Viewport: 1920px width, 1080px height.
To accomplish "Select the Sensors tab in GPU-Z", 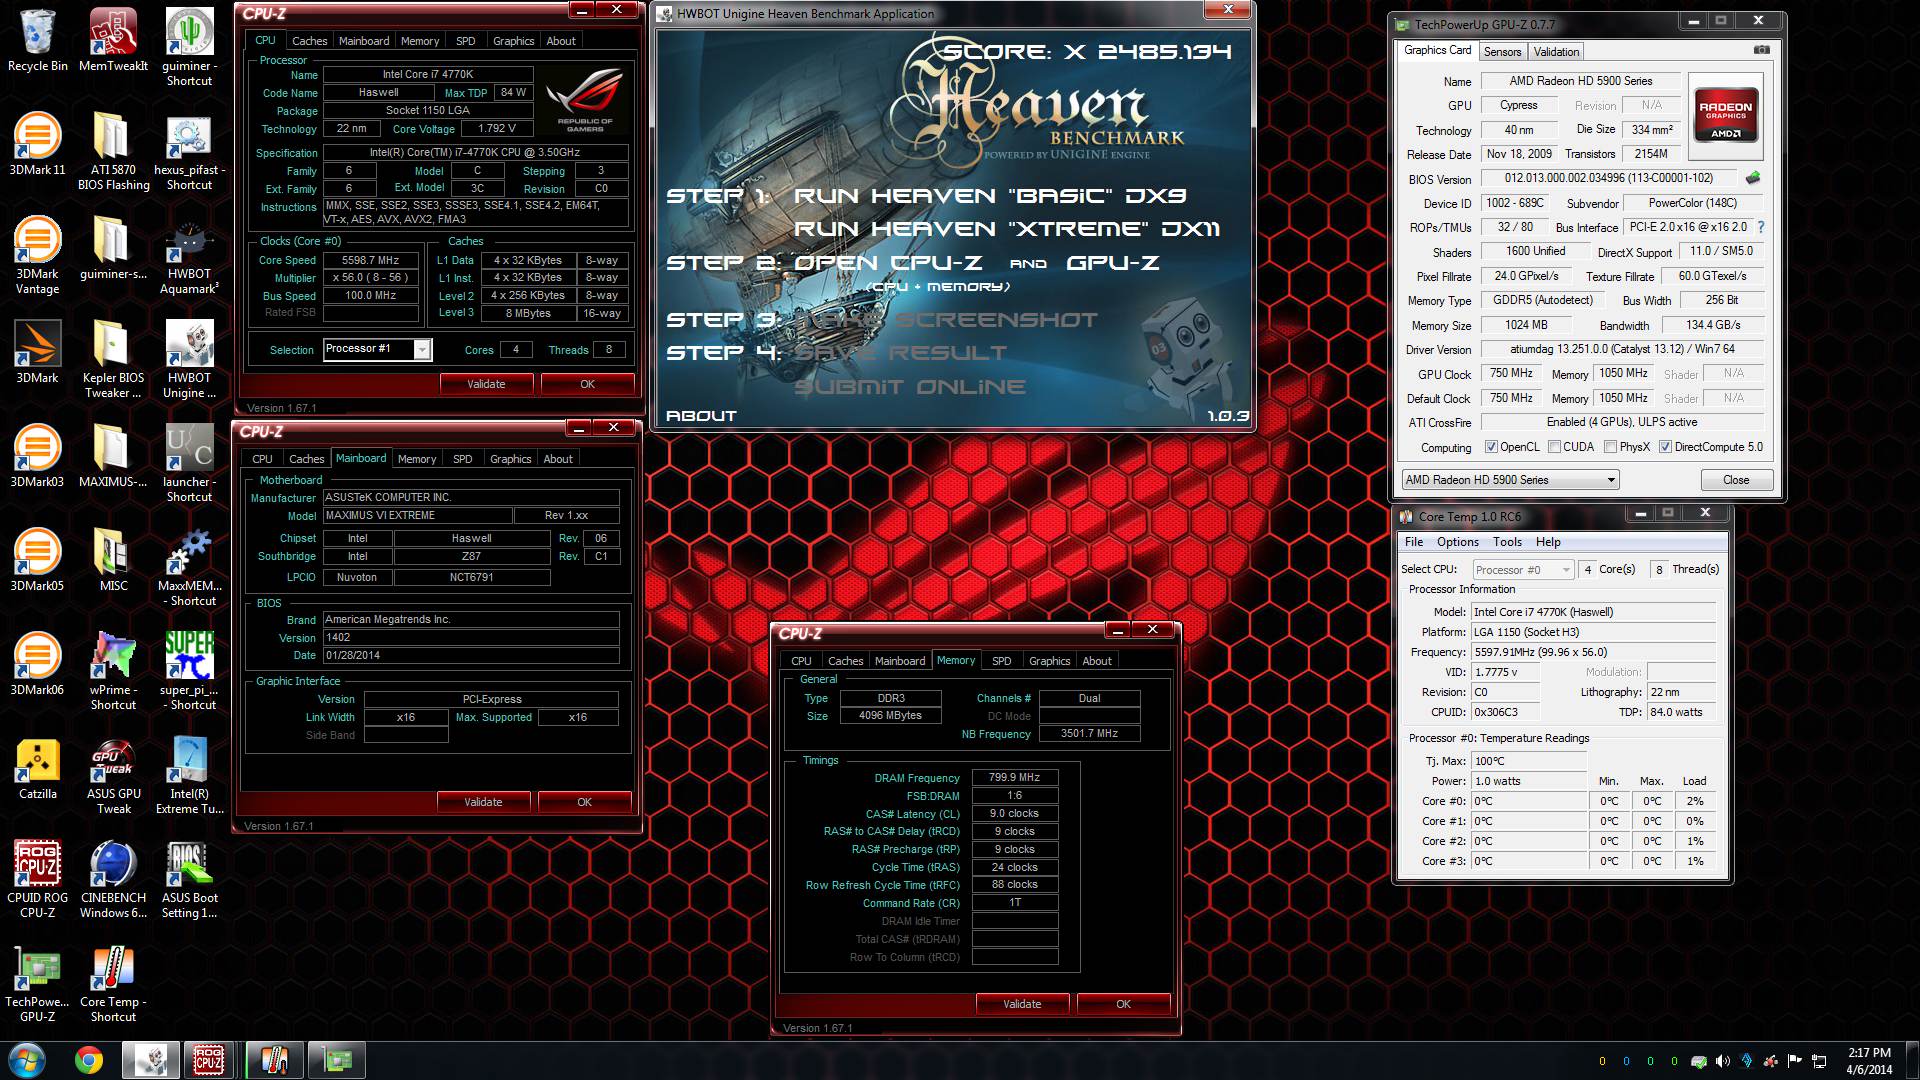I will pos(1502,52).
